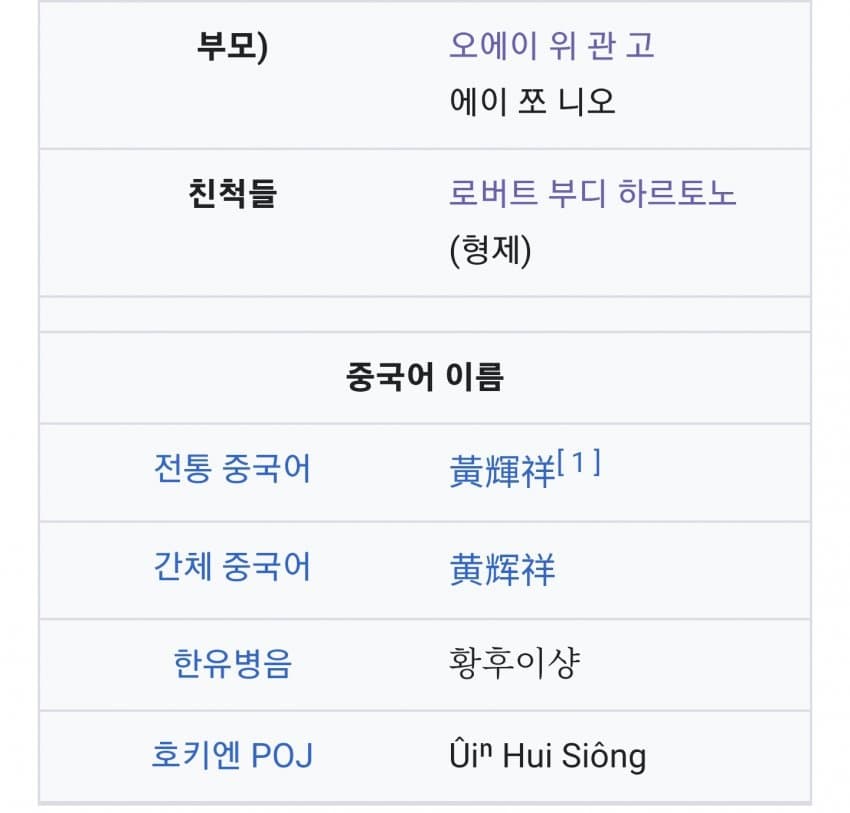
Task: Open the 한유병음 link
Action: [x=232, y=663]
